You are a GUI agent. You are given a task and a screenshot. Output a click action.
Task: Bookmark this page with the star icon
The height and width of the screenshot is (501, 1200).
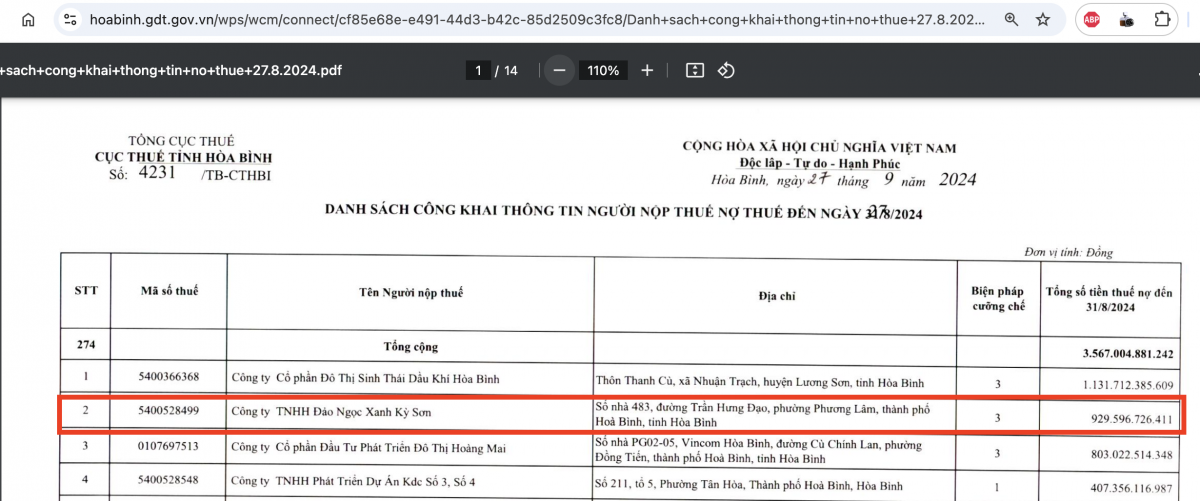(1043, 19)
